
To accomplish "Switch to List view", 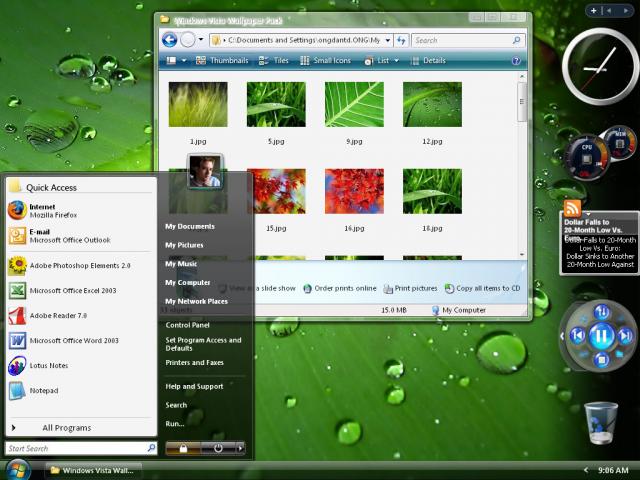I will point(376,60).
